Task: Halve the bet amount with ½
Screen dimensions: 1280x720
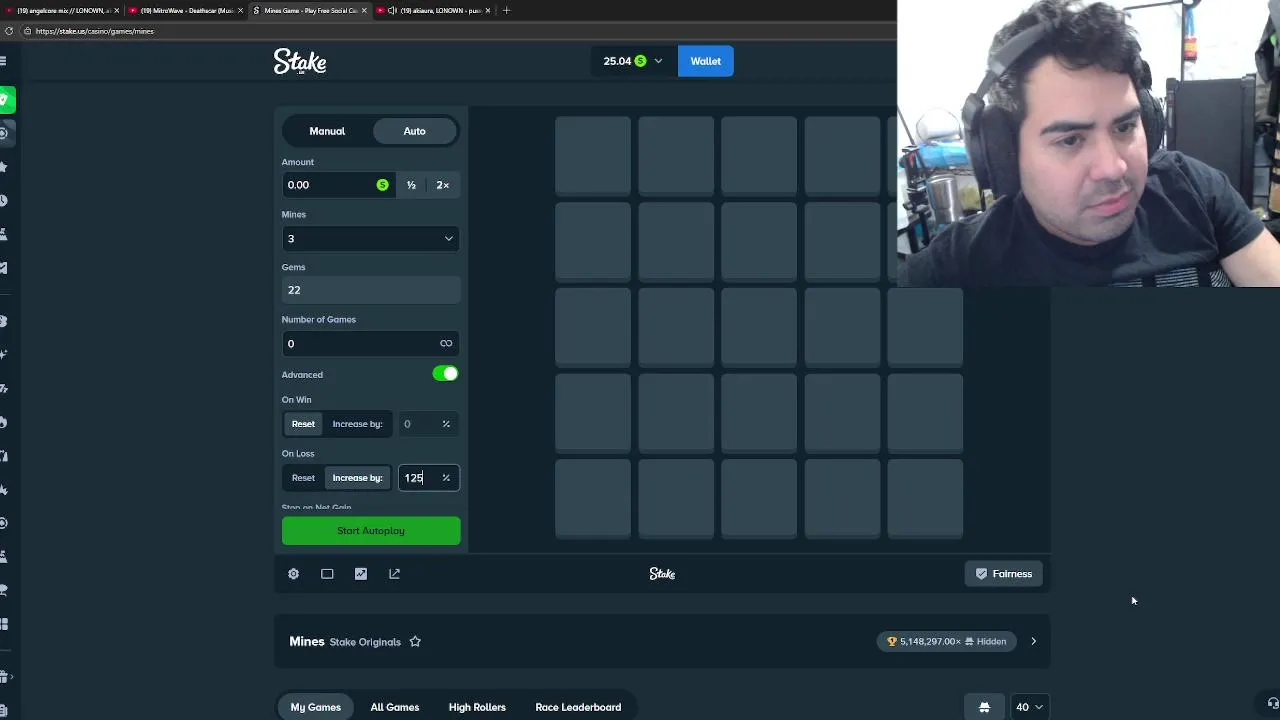Action: click(411, 185)
